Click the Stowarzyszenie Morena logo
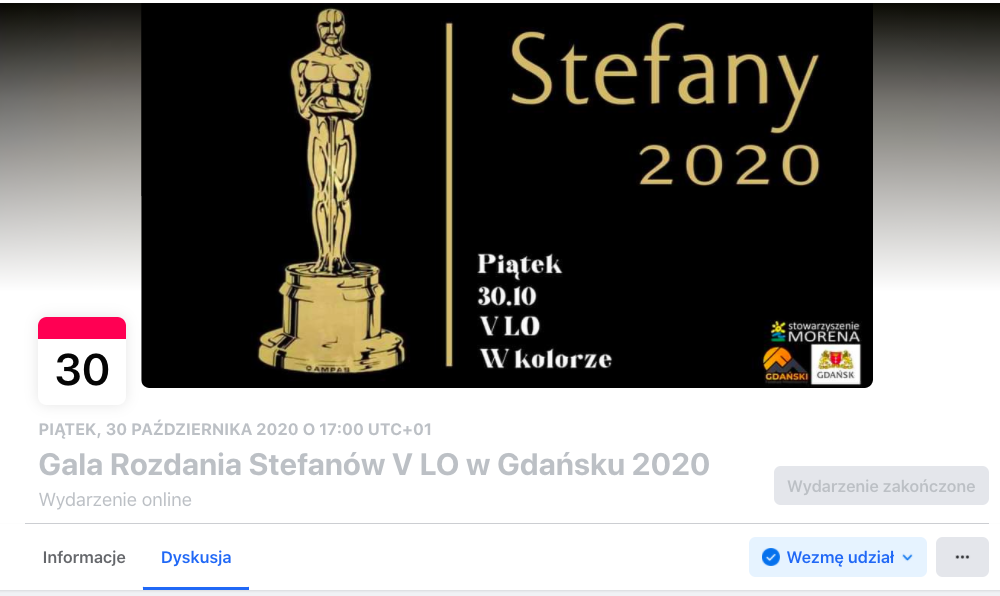 click(815, 332)
